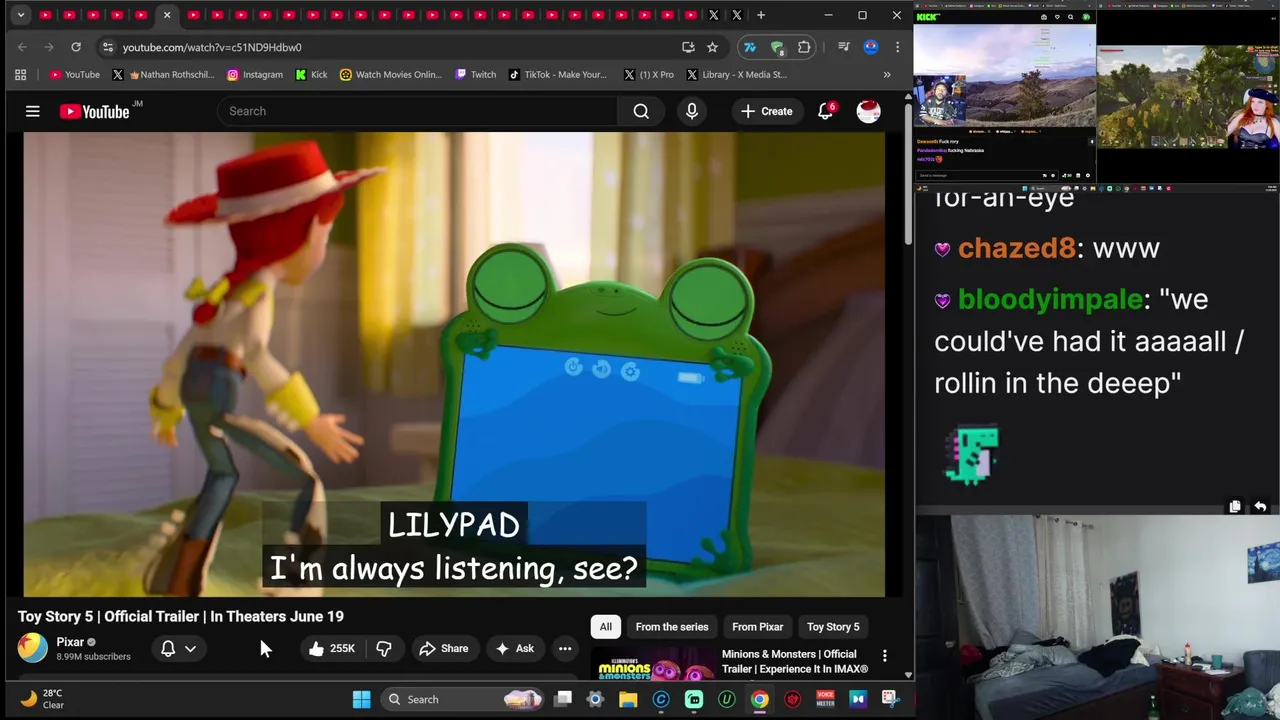1280x720 pixels.
Task: Open Chrome profile avatar
Action: pyautogui.click(x=870, y=47)
